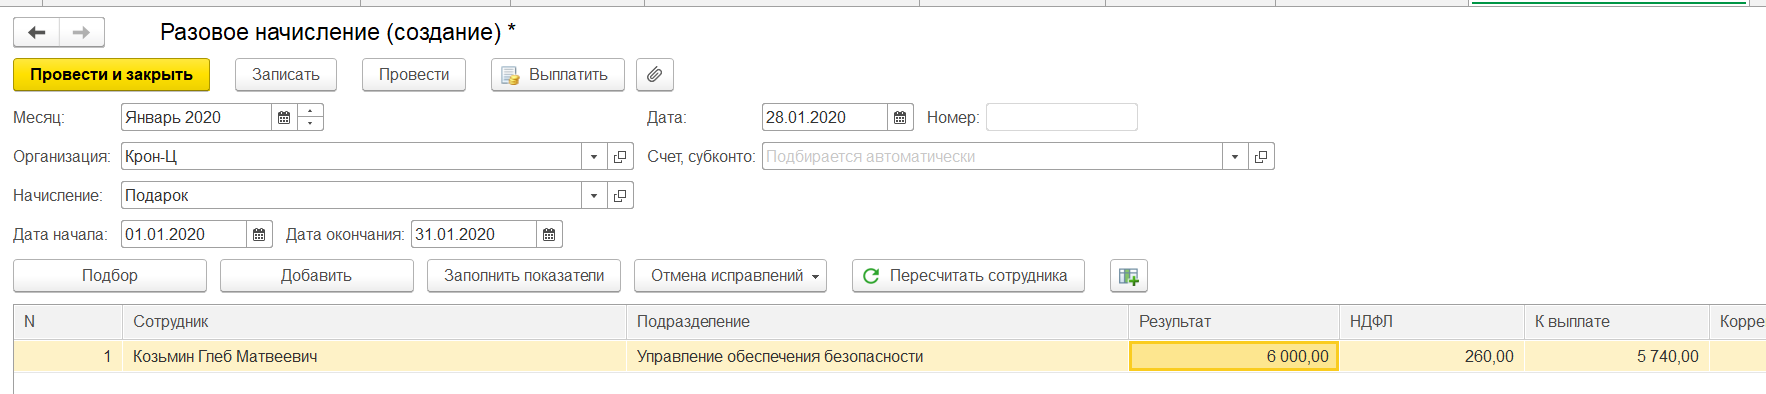Click the Результат column header
Screen dimensions: 1766x394
(1233, 322)
